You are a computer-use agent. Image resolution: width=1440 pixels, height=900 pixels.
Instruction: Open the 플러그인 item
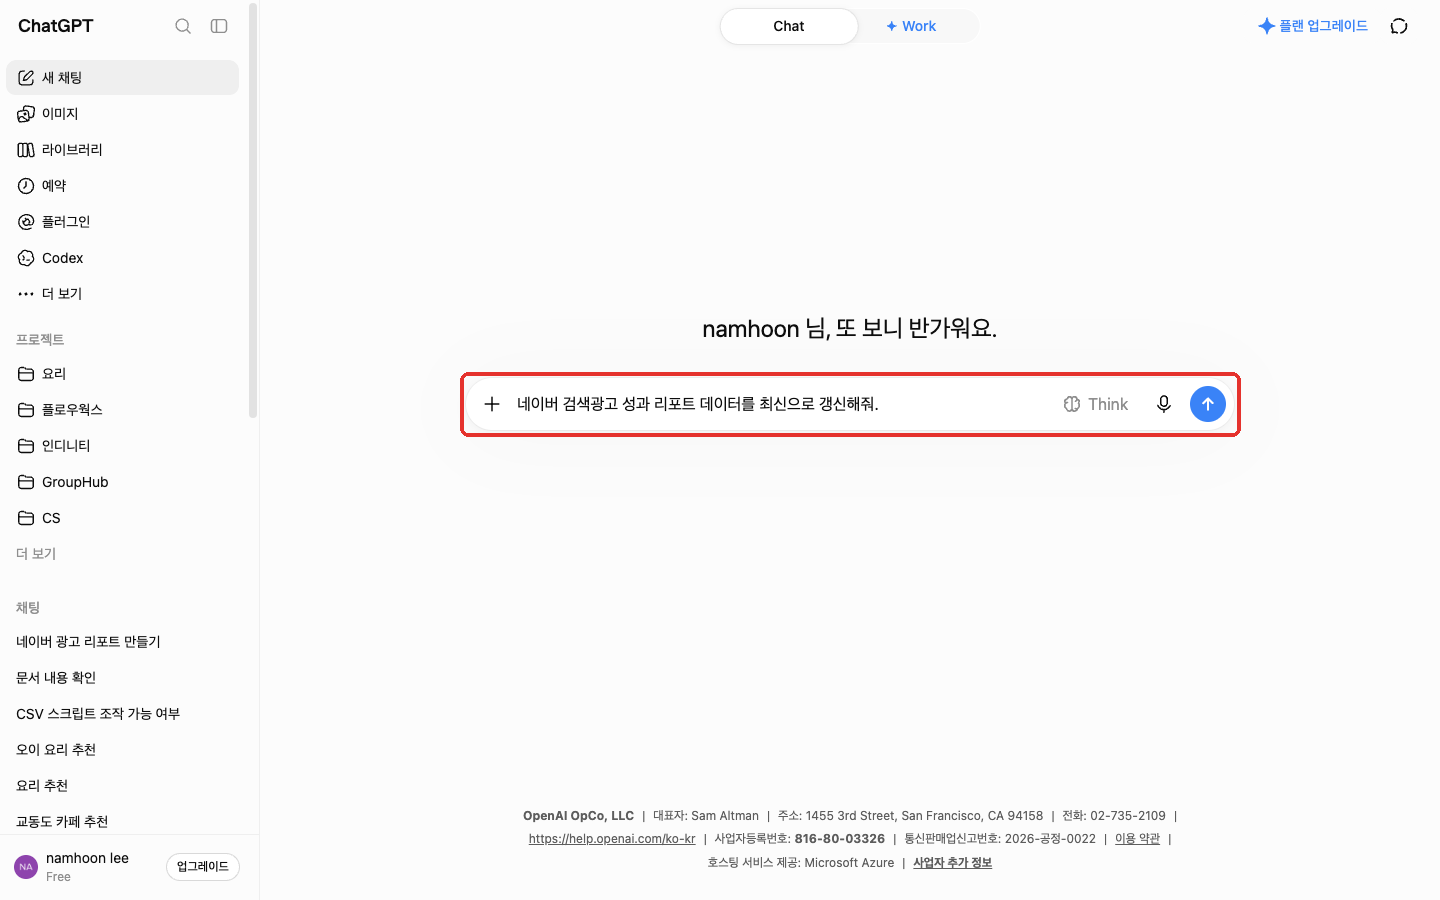(122, 222)
